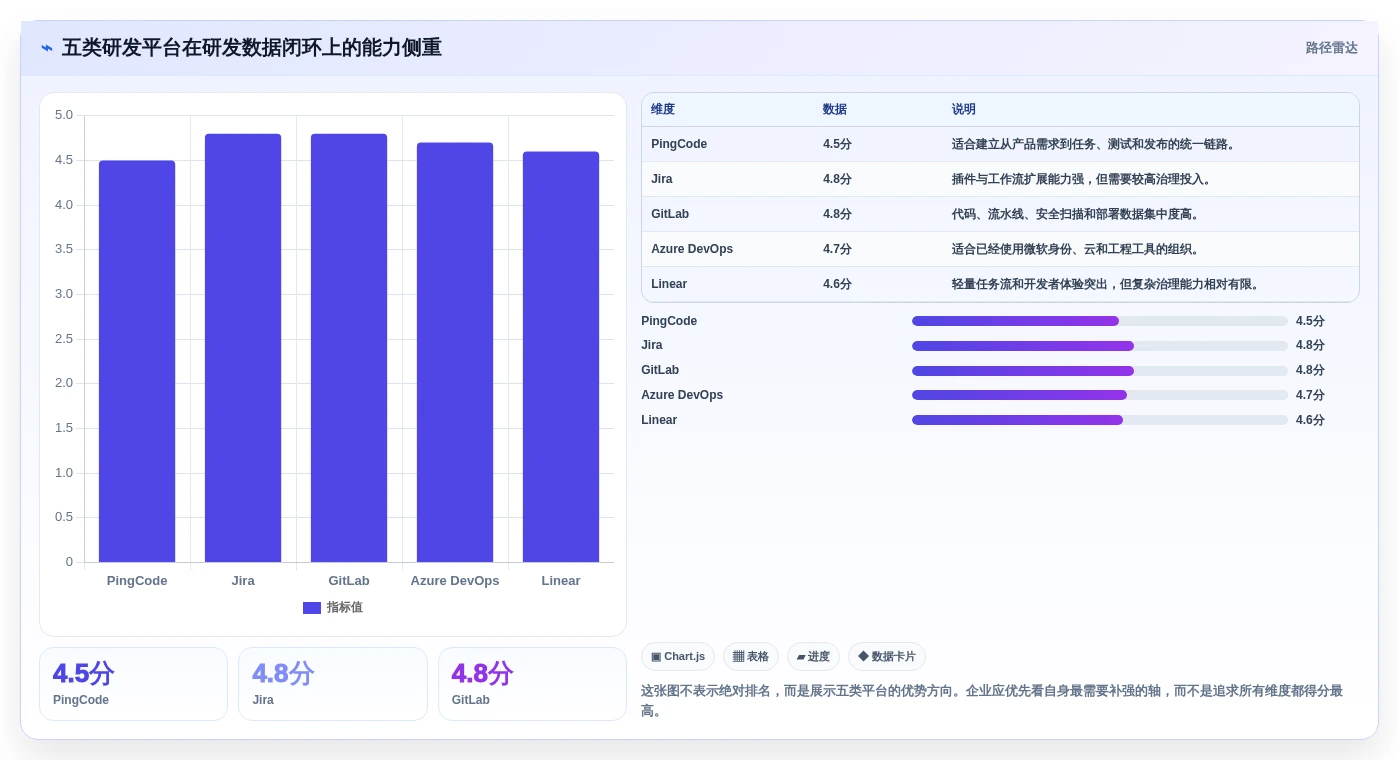Image resolution: width=1399 pixels, height=760 pixels.
Task: Click the 路径雷达 label in header
Action: [x=1331, y=48]
